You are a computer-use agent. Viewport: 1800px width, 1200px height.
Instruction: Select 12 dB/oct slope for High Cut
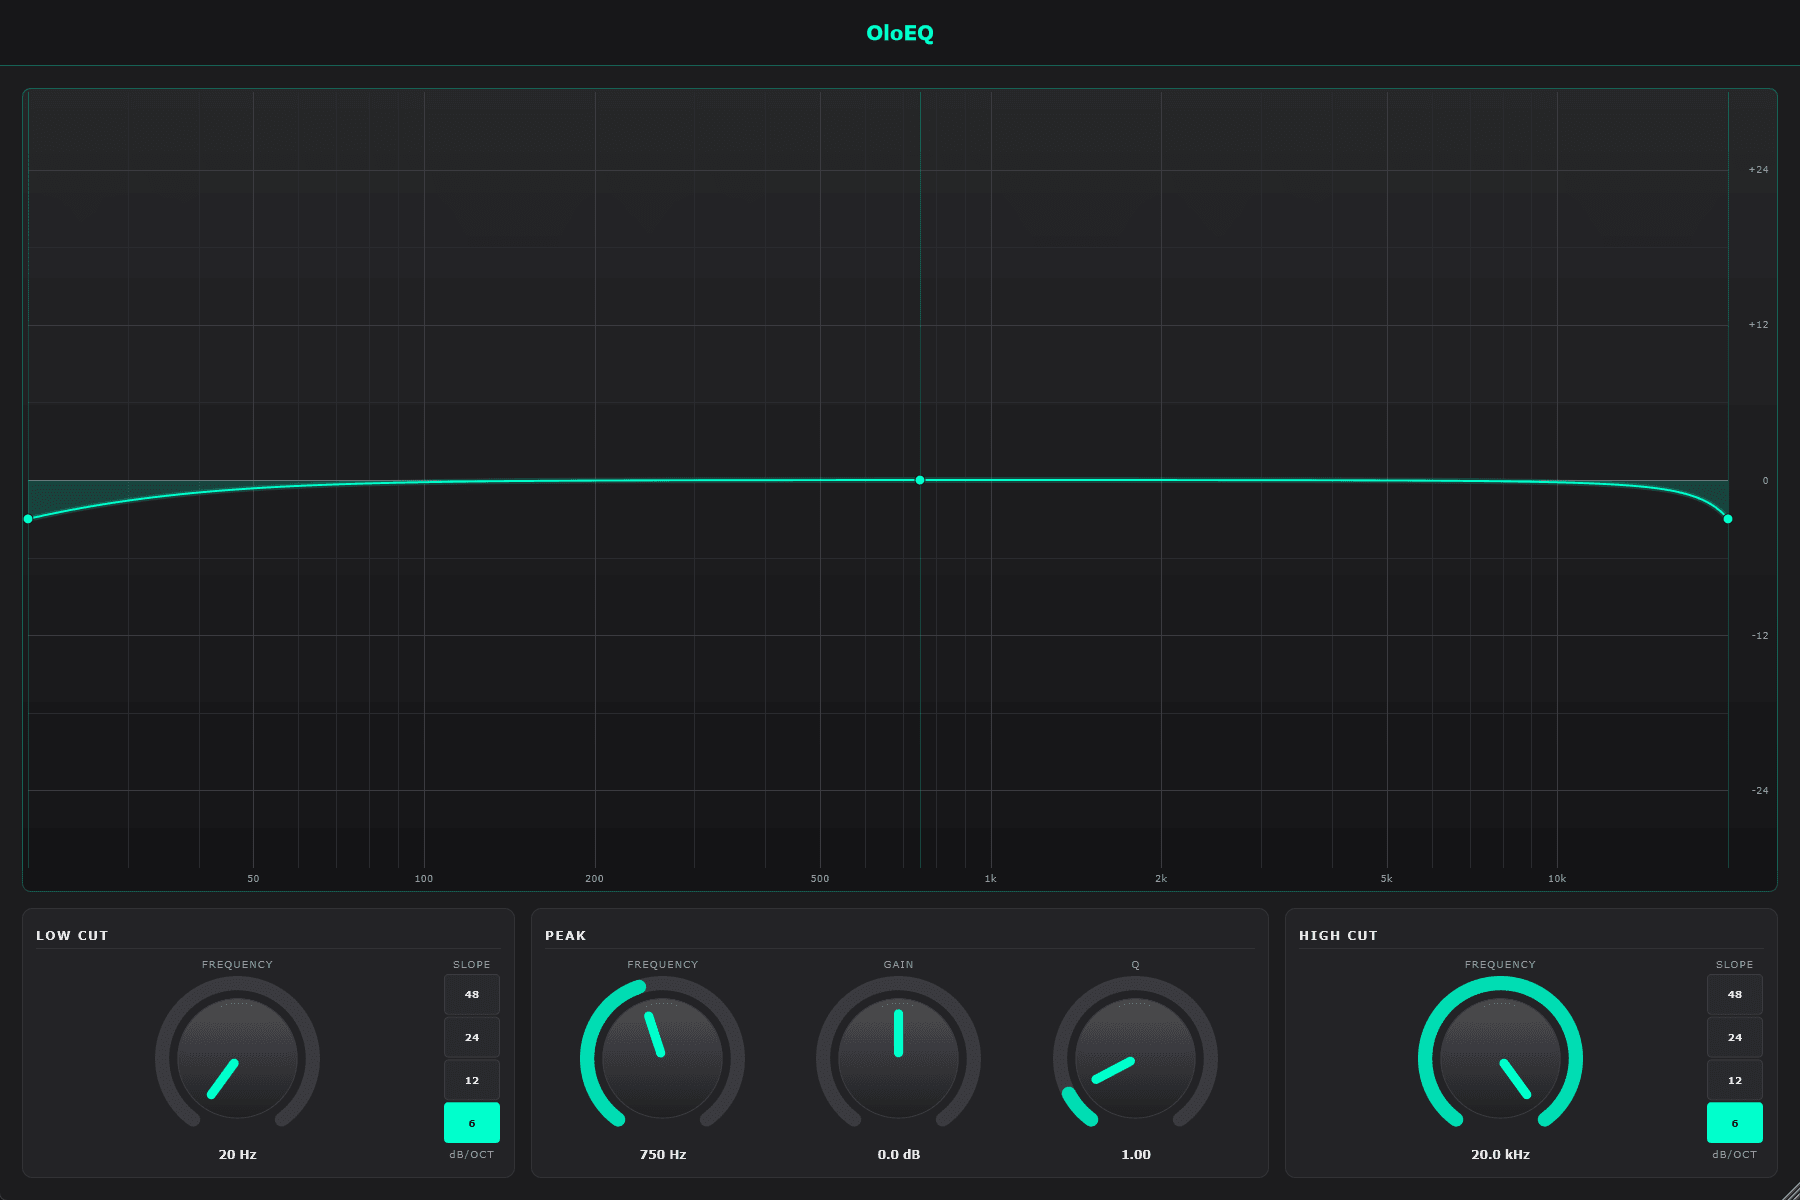tap(1735, 1080)
